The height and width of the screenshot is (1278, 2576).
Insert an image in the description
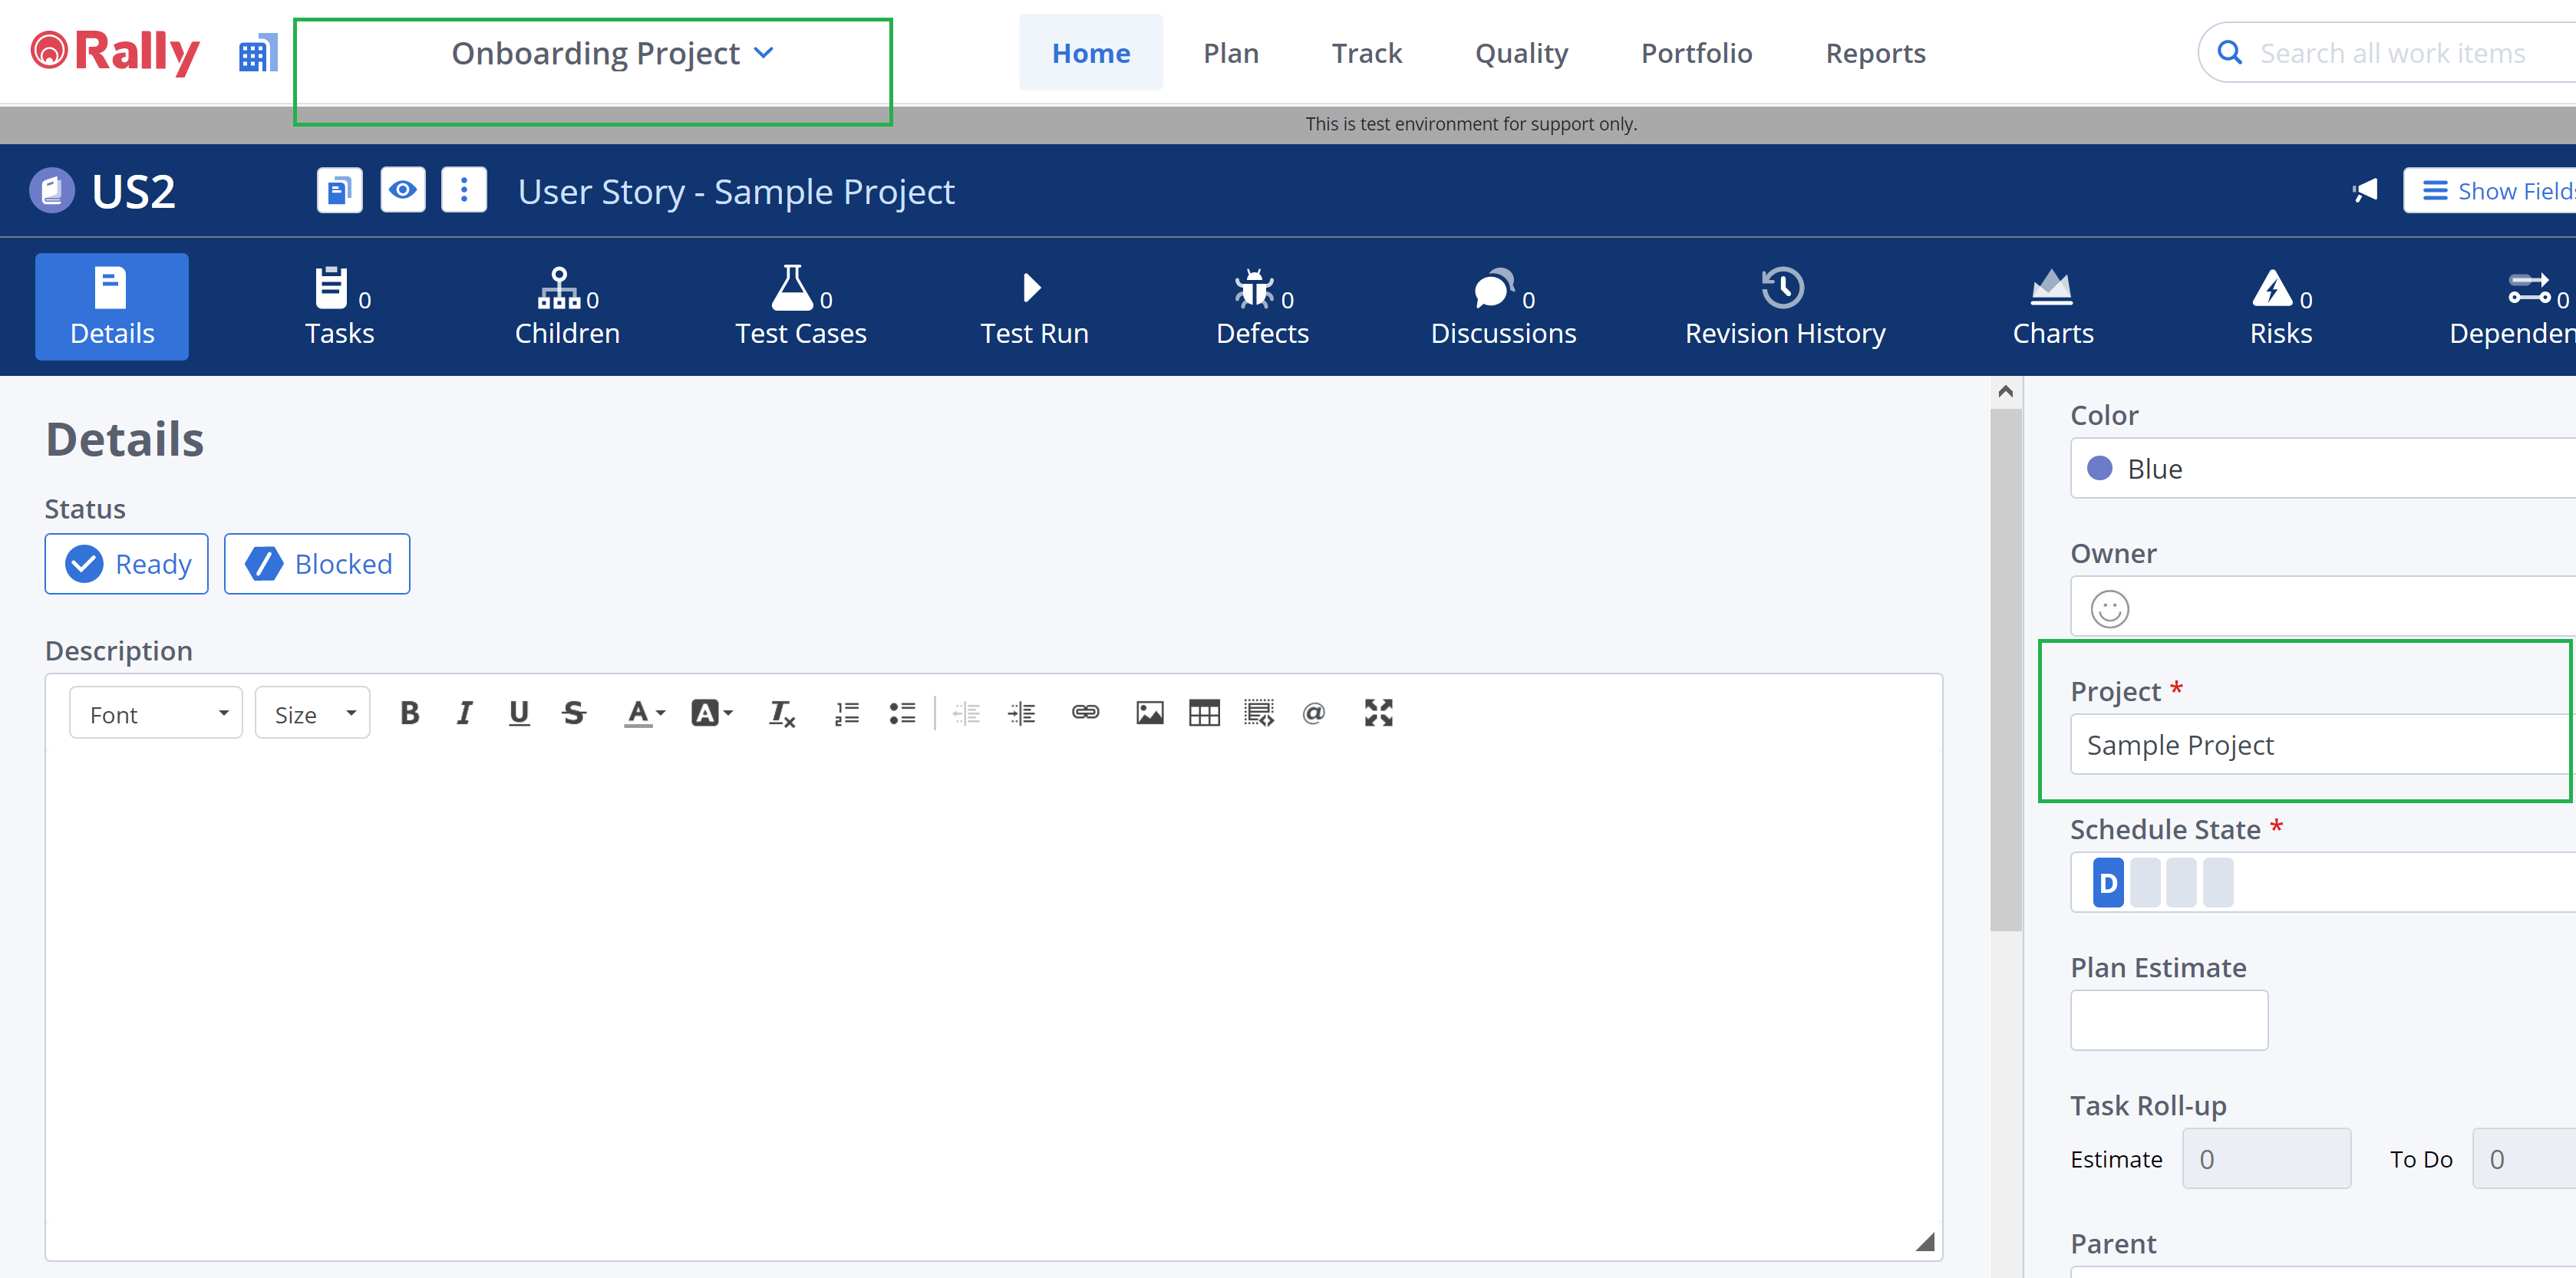pos(1149,713)
